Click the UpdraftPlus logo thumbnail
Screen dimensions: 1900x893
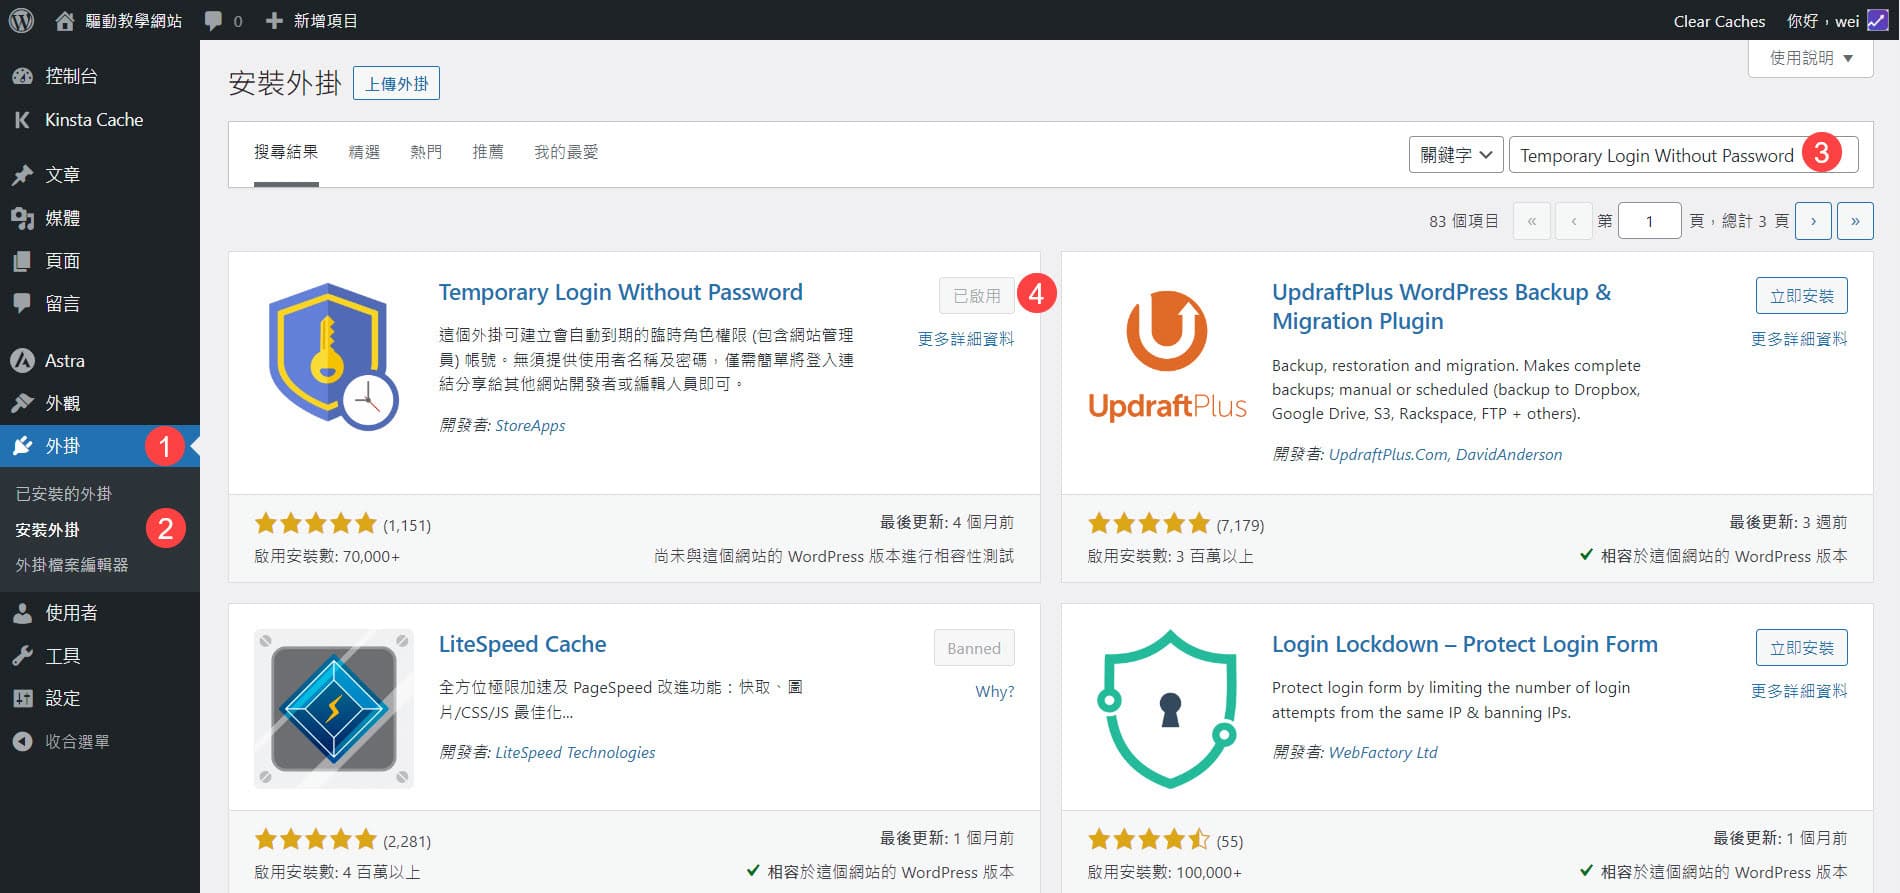(1167, 357)
